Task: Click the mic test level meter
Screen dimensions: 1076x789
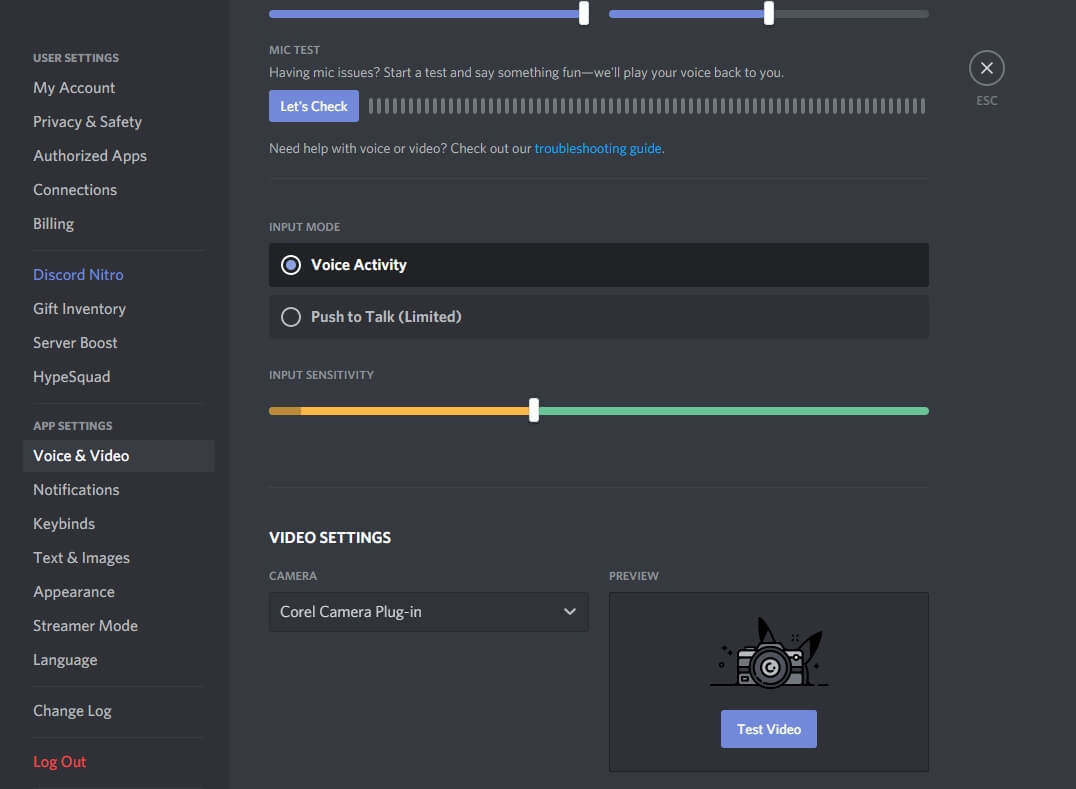Action: [647, 106]
